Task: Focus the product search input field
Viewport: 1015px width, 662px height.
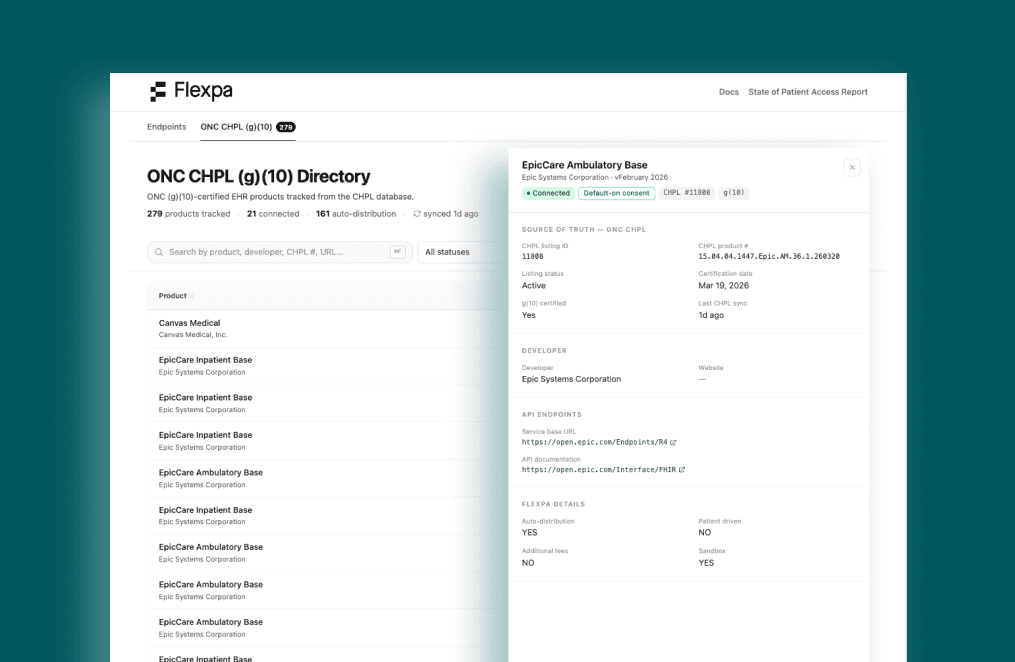Action: click(x=280, y=252)
